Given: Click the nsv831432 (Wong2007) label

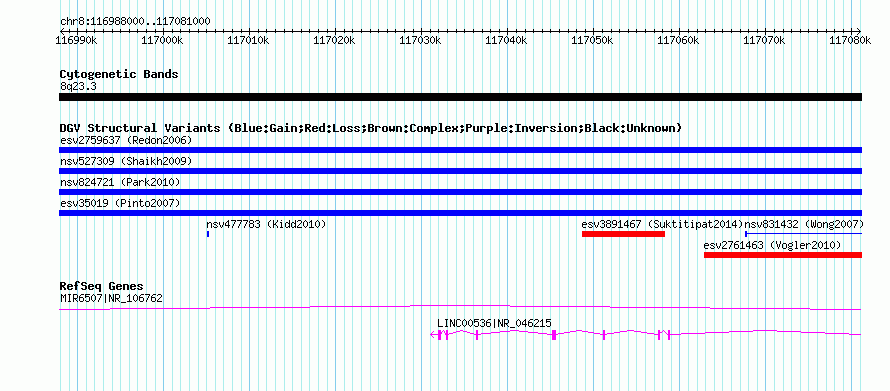Looking at the screenshot, I should coord(804,224).
